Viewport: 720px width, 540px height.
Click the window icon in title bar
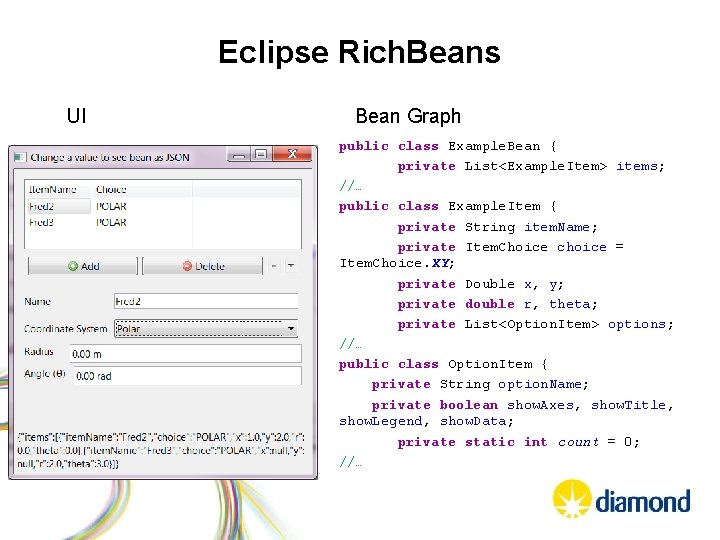click(19, 157)
